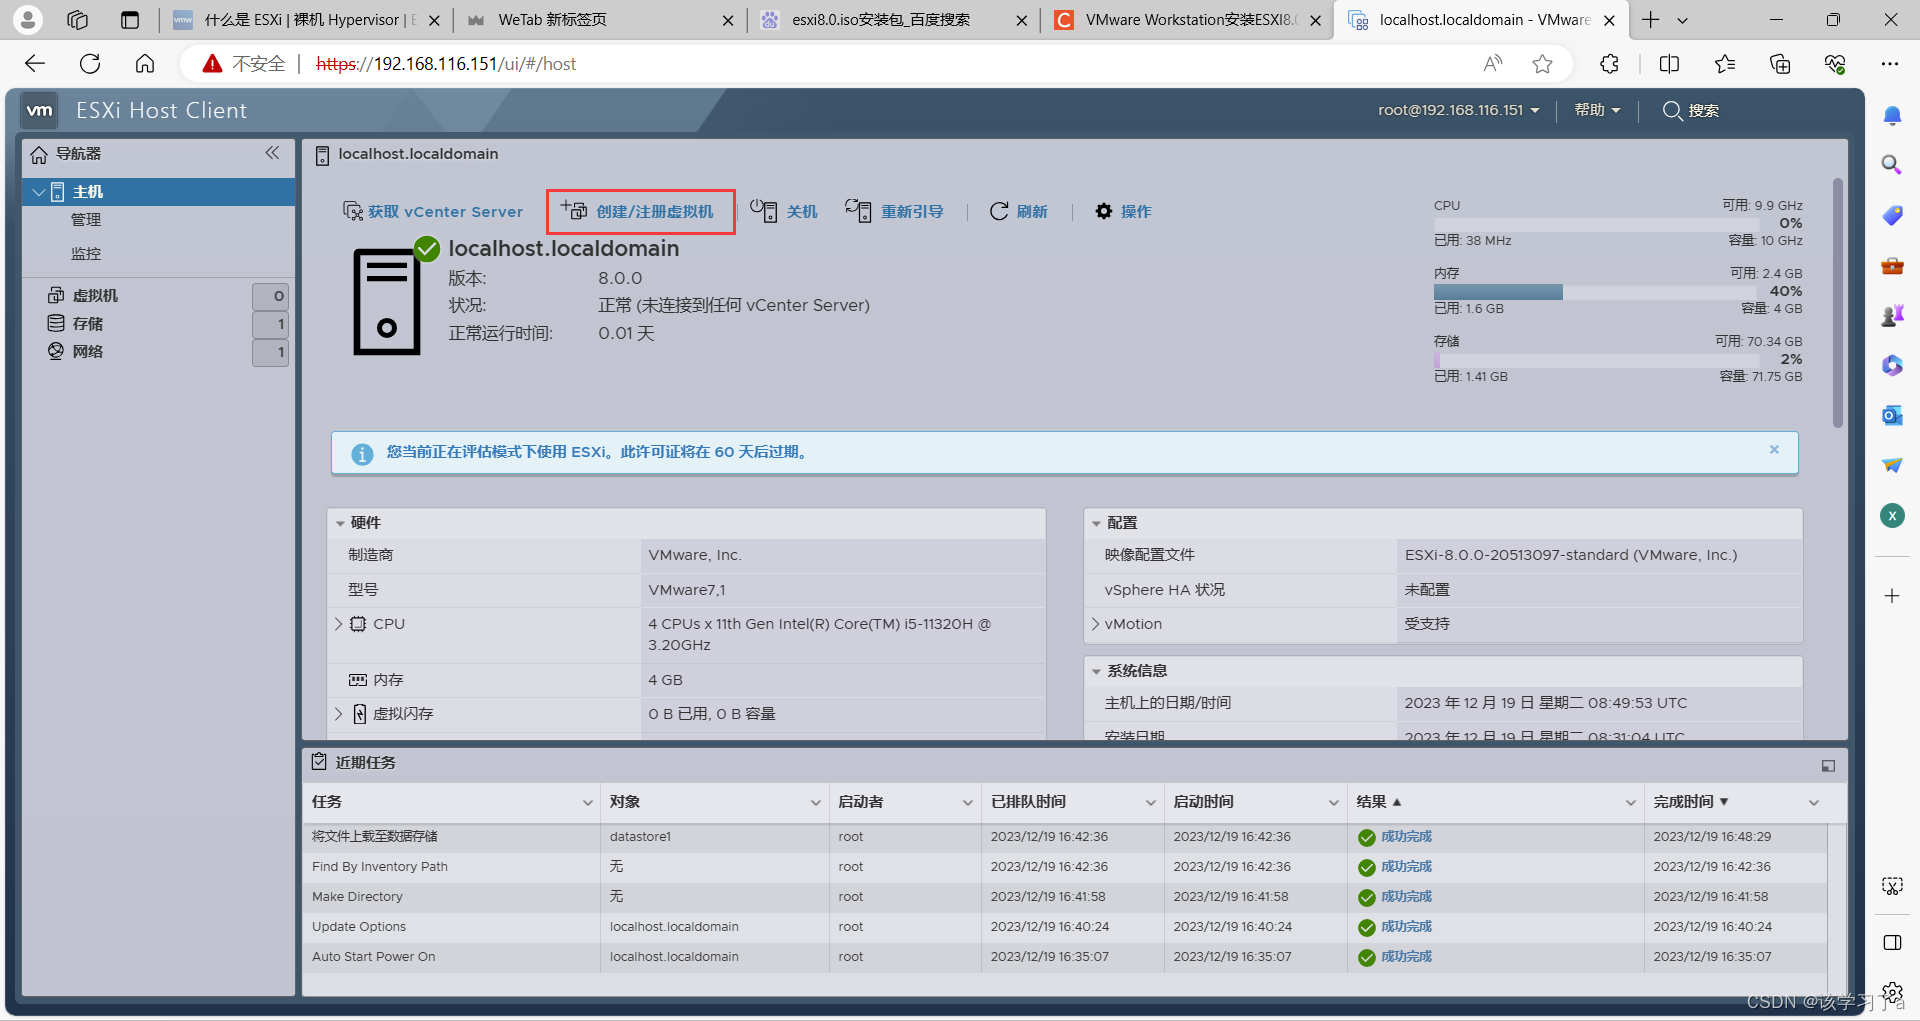Collapse the Navigator panel using the double-chevron icon
1920x1021 pixels.
[272, 153]
